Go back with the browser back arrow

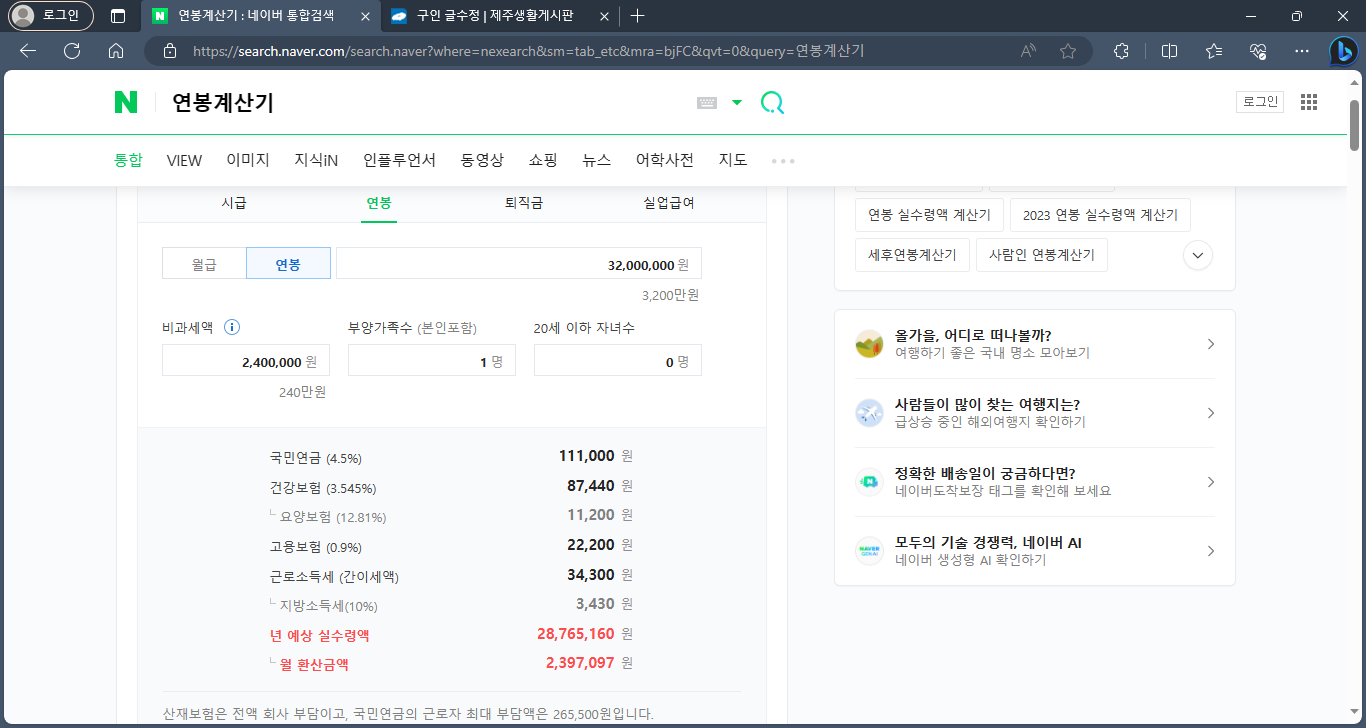click(x=28, y=51)
